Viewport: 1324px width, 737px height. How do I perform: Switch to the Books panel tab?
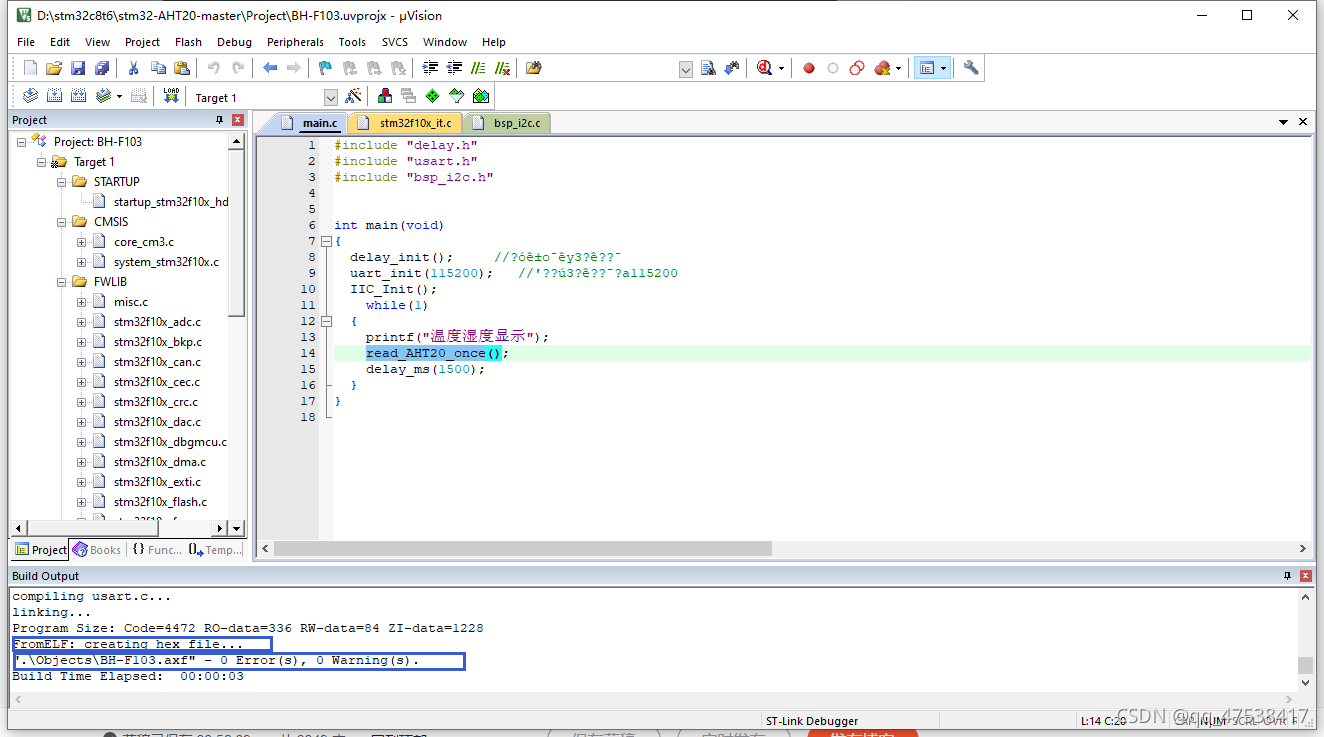coord(97,550)
